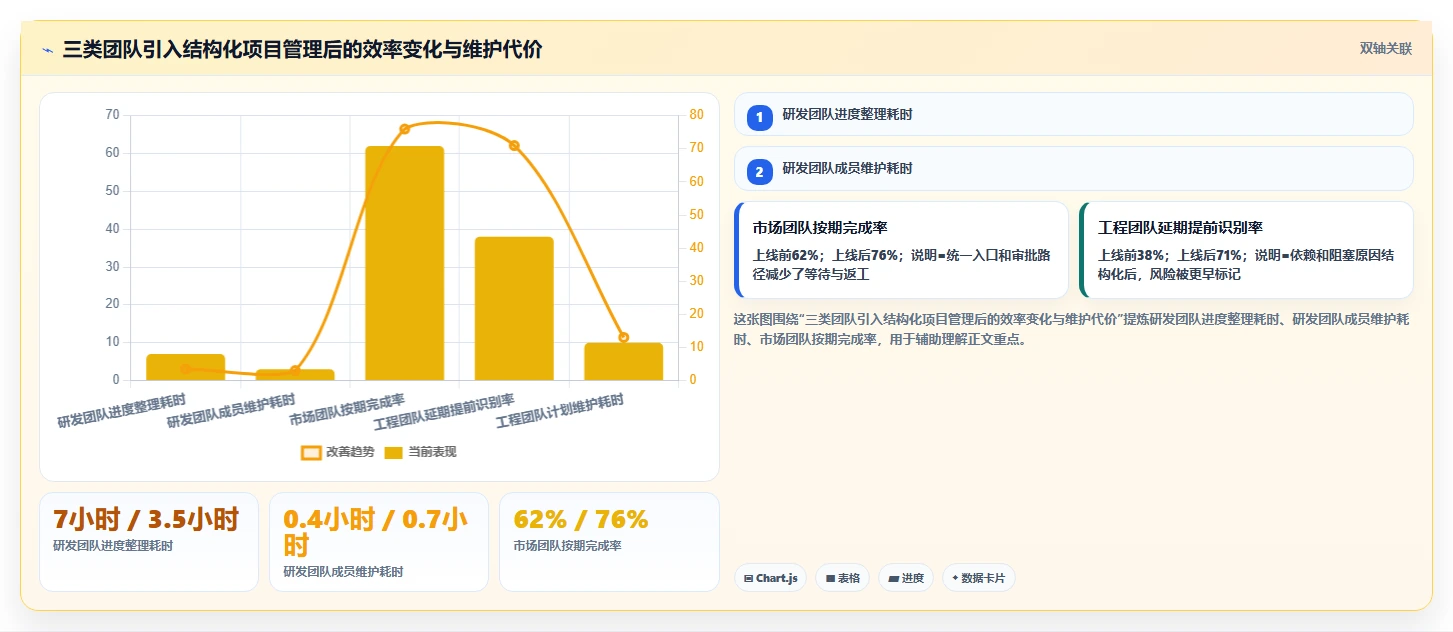Click x-axis label 市场团队按期完成率
The width and height of the screenshot is (1453, 632).
click(x=347, y=410)
